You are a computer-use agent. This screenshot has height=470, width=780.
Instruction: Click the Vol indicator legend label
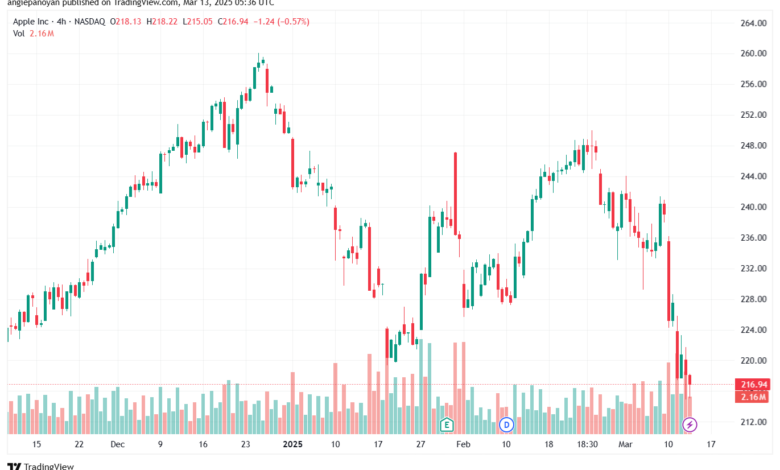(18, 34)
